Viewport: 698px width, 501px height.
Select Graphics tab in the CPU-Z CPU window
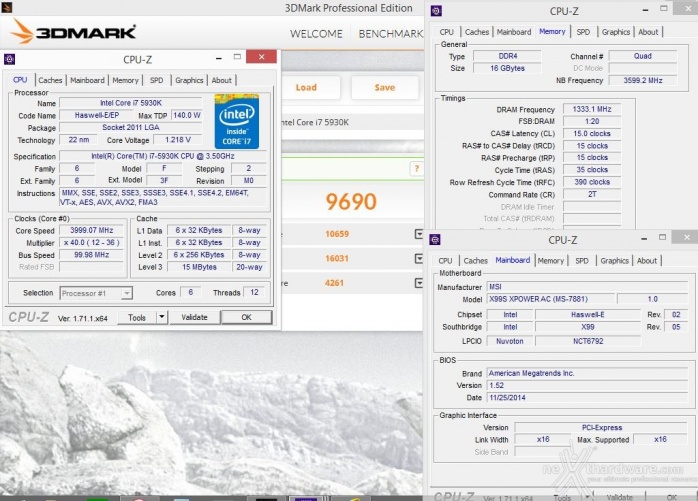(x=189, y=80)
